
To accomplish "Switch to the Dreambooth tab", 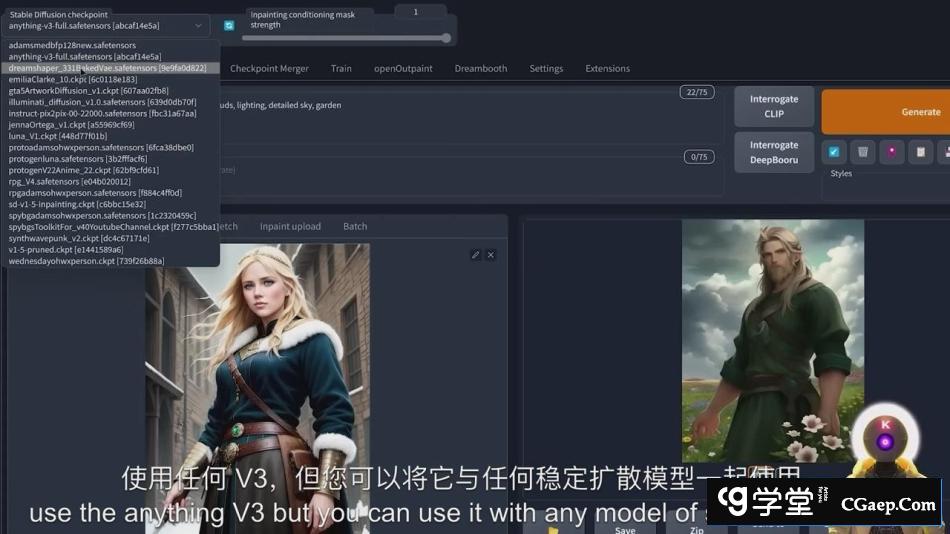I will [480, 69].
